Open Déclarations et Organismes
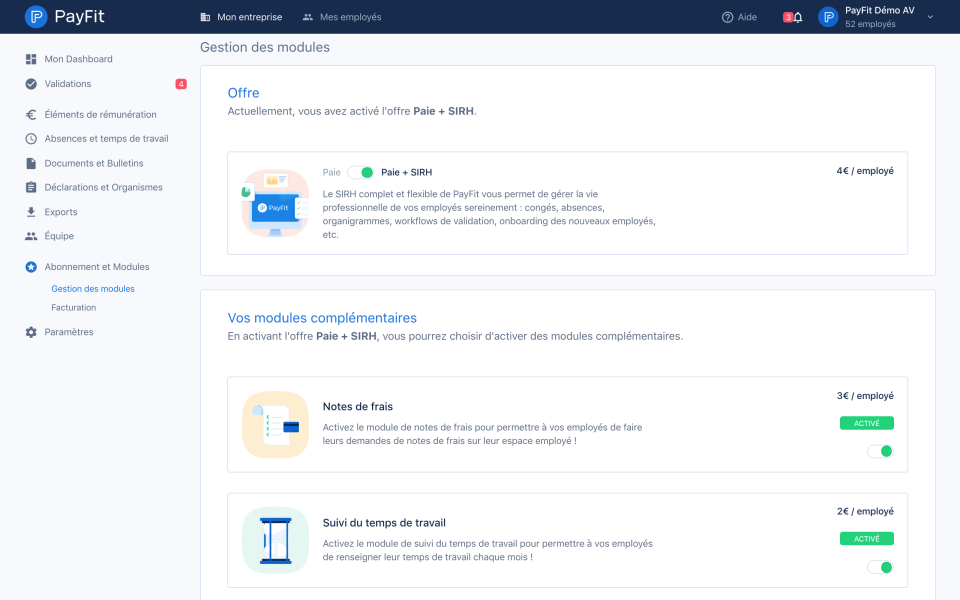This screenshot has height=600, width=960. pyautogui.click(x=103, y=187)
